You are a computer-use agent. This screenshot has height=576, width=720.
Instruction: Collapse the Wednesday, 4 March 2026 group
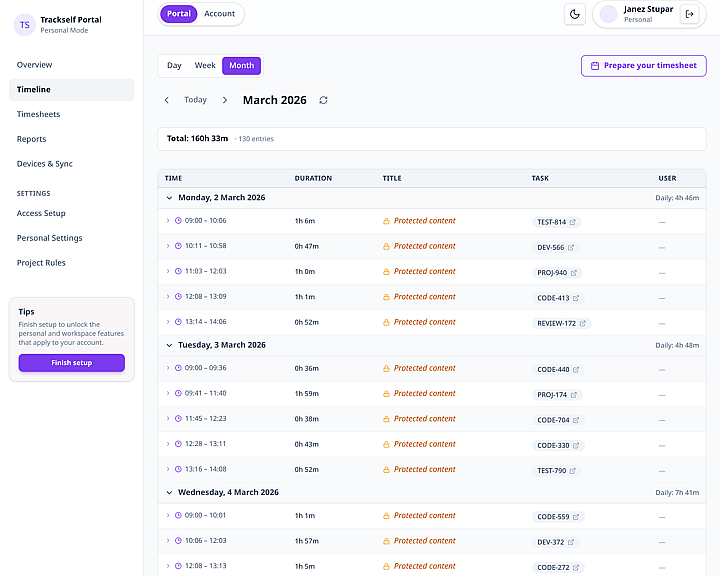[169, 492]
